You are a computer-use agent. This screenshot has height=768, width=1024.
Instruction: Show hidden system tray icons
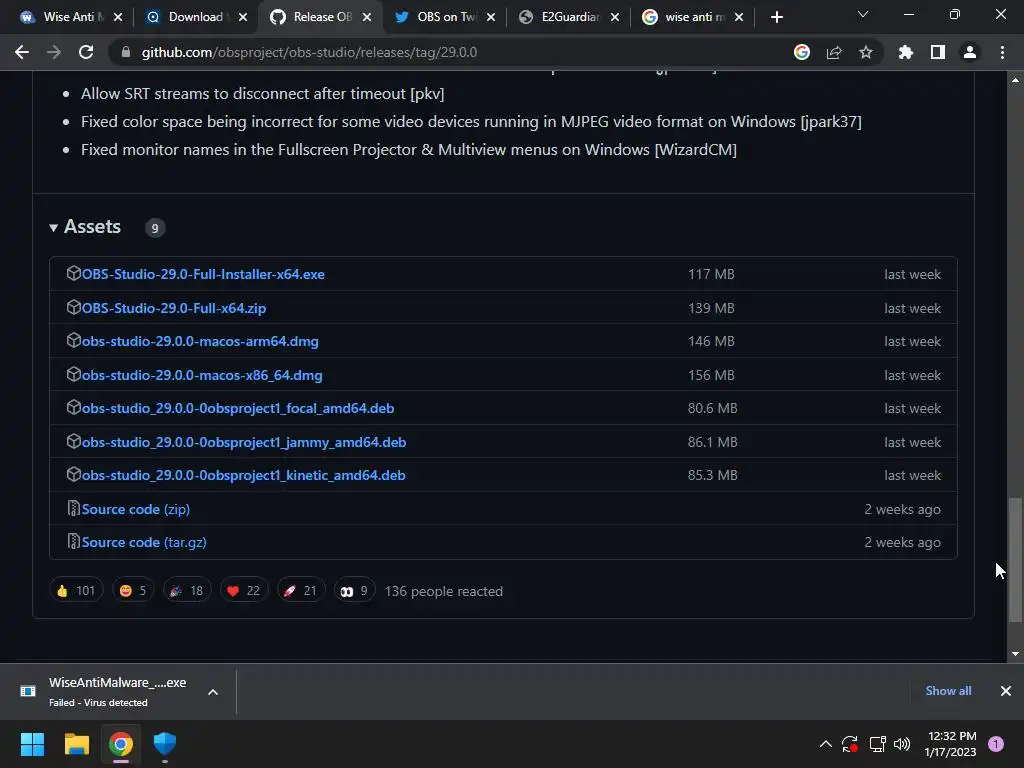pos(825,744)
